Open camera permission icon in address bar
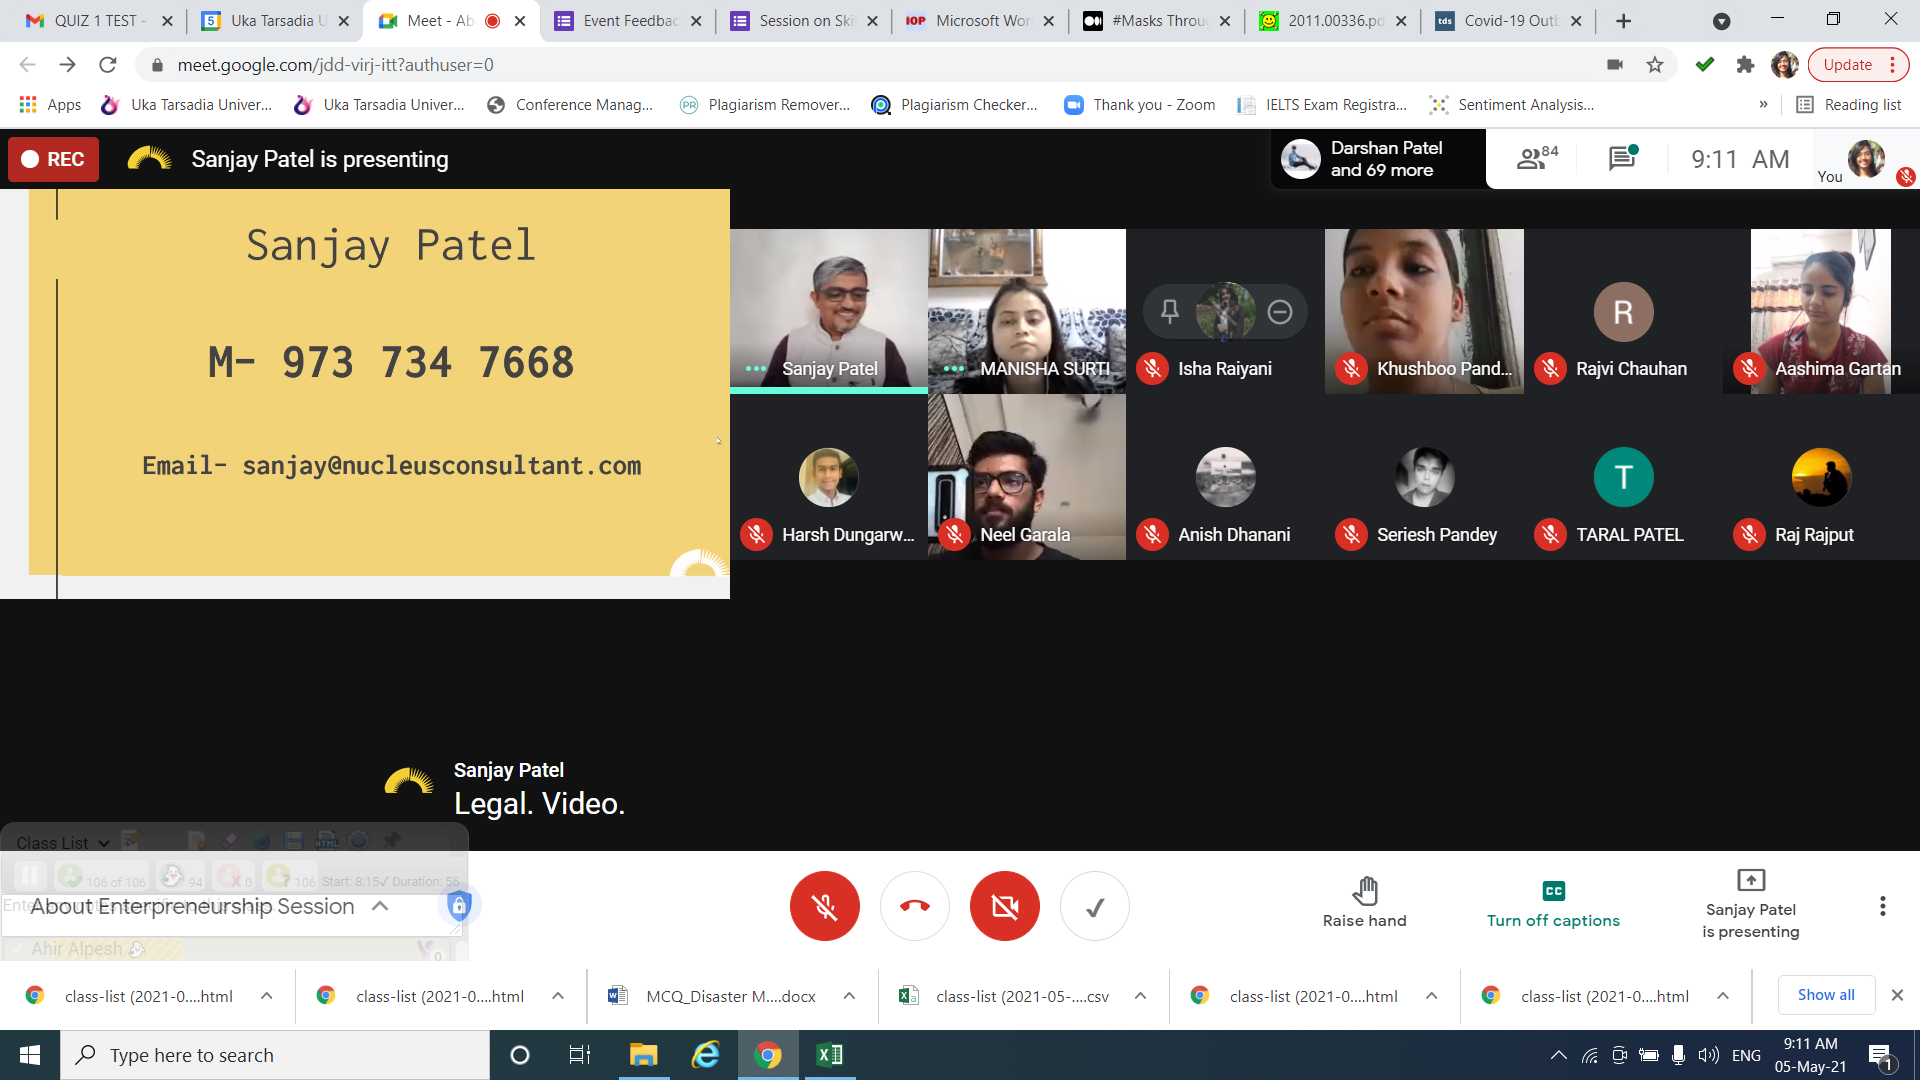The image size is (1920, 1080). [1614, 65]
